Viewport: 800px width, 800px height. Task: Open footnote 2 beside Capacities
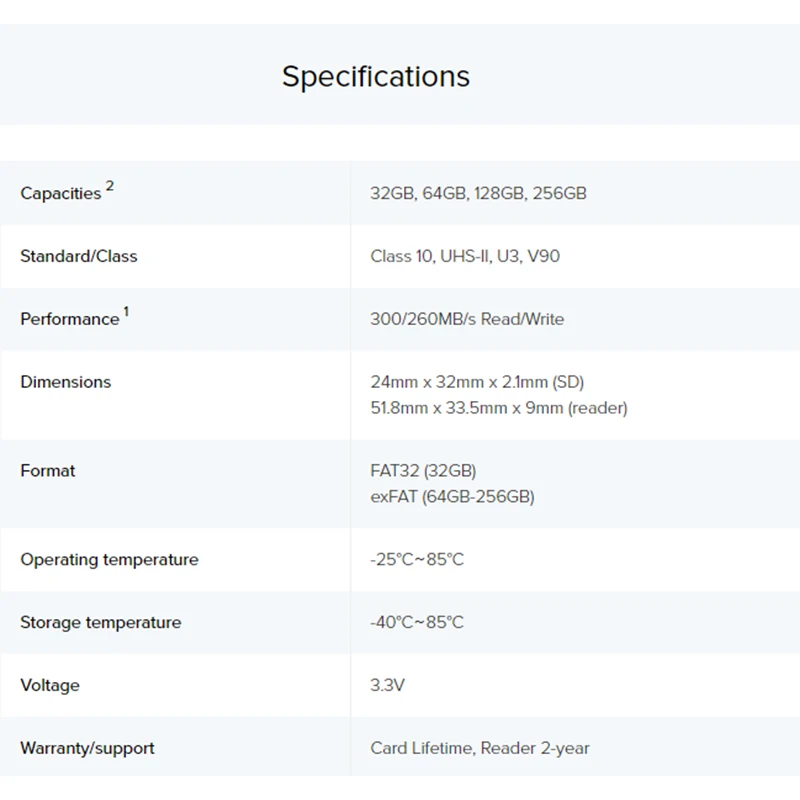click(110, 185)
